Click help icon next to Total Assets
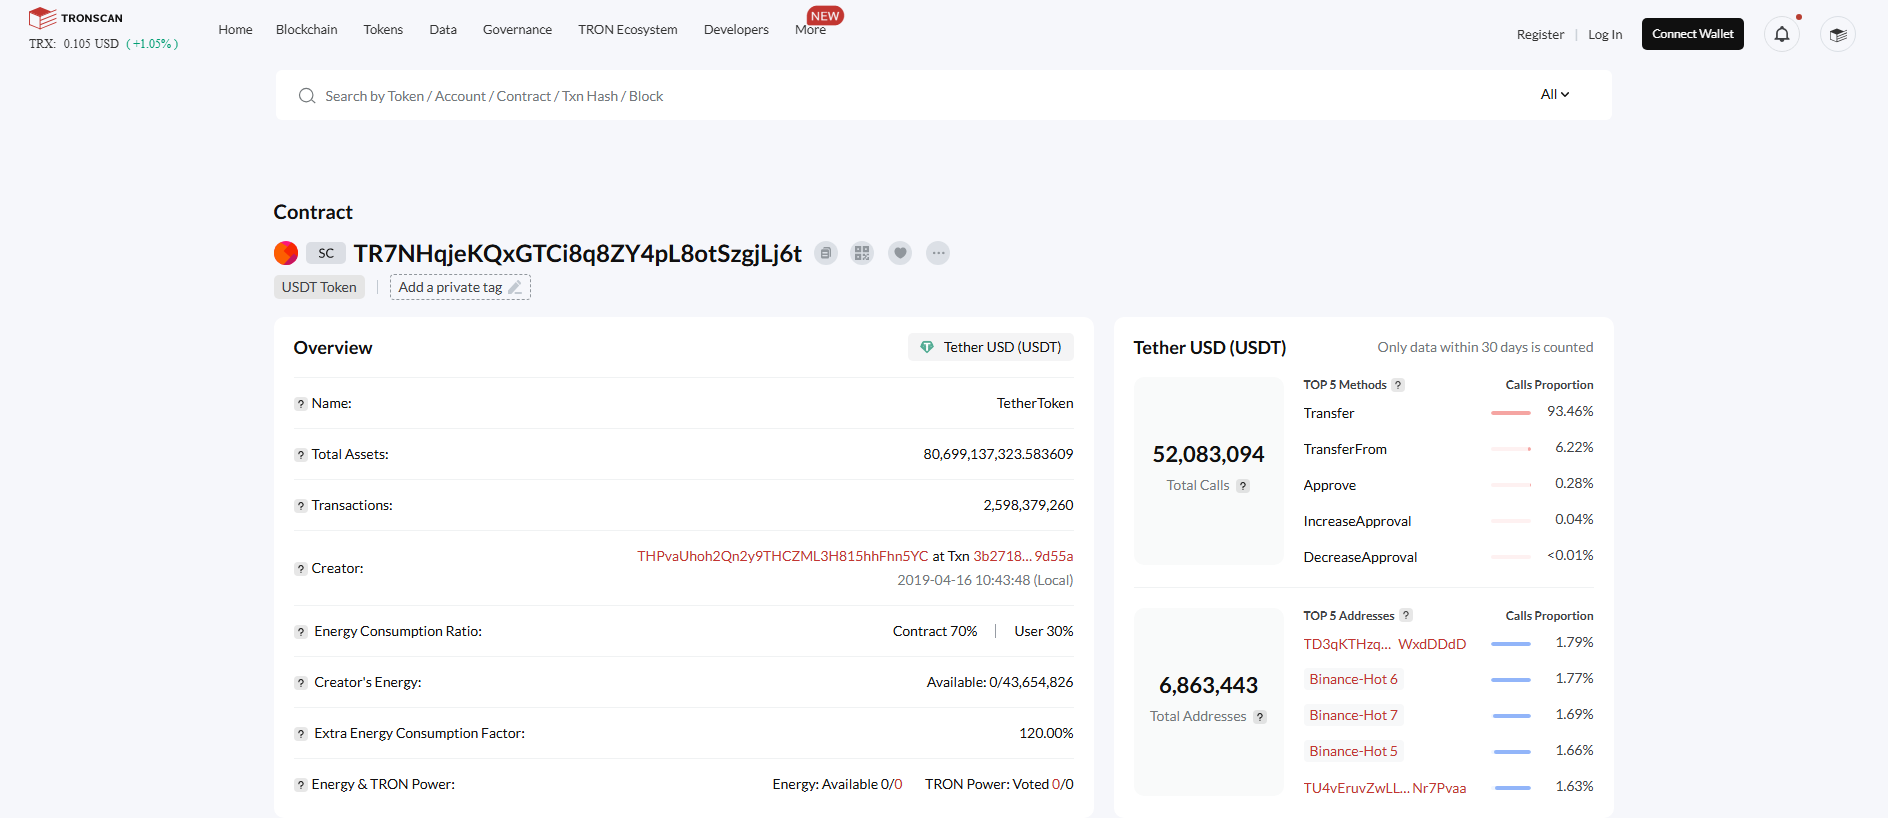 pyautogui.click(x=300, y=455)
